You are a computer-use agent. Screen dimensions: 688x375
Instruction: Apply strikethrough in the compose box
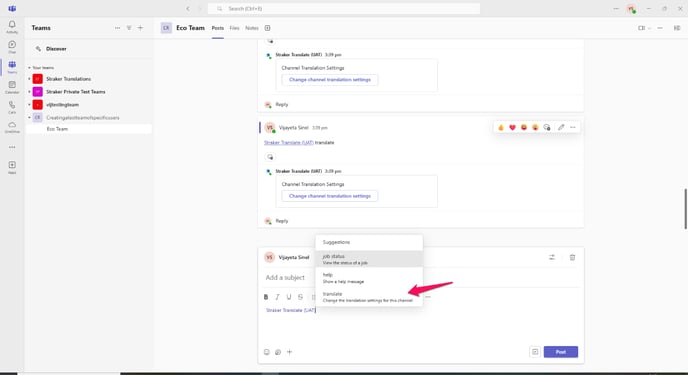coord(300,297)
